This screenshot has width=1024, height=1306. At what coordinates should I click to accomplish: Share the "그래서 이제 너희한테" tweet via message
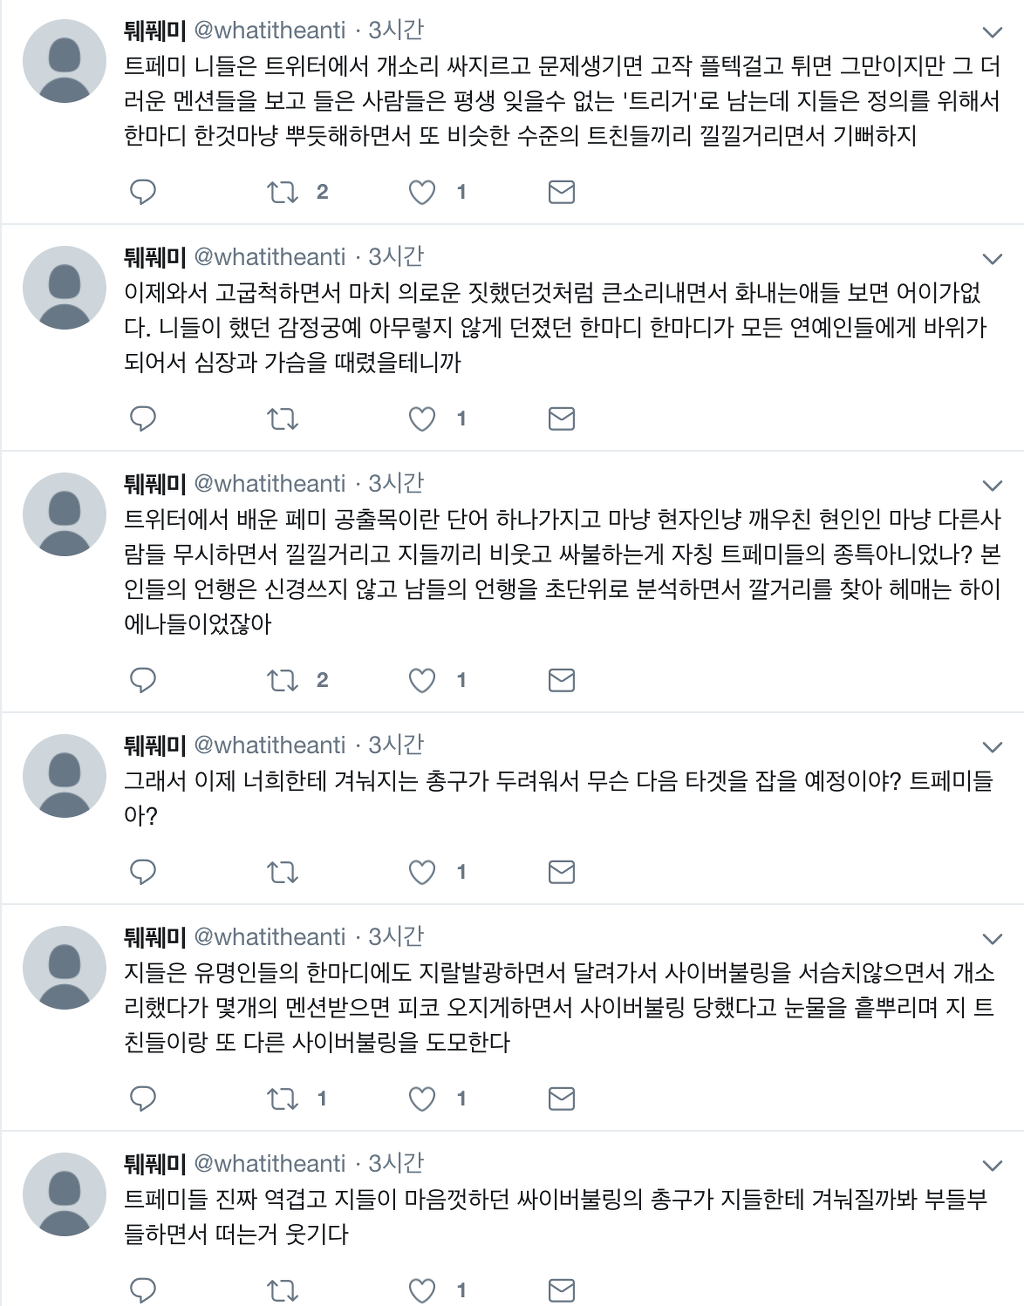[562, 873]
